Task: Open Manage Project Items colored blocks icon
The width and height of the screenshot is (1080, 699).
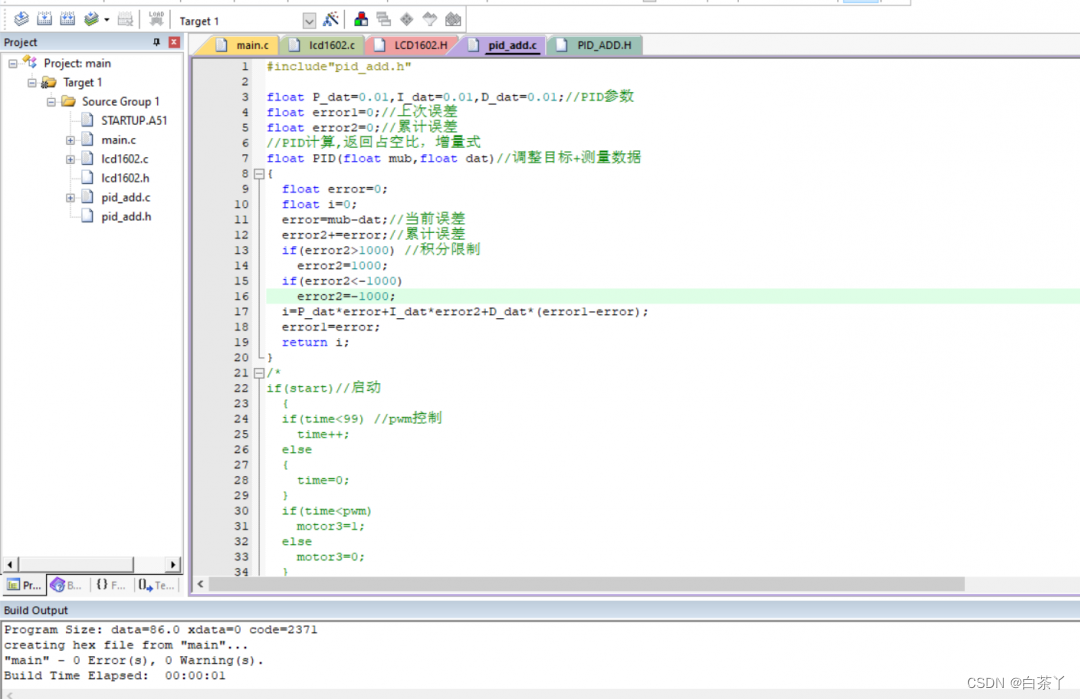Action: (361, 19)
